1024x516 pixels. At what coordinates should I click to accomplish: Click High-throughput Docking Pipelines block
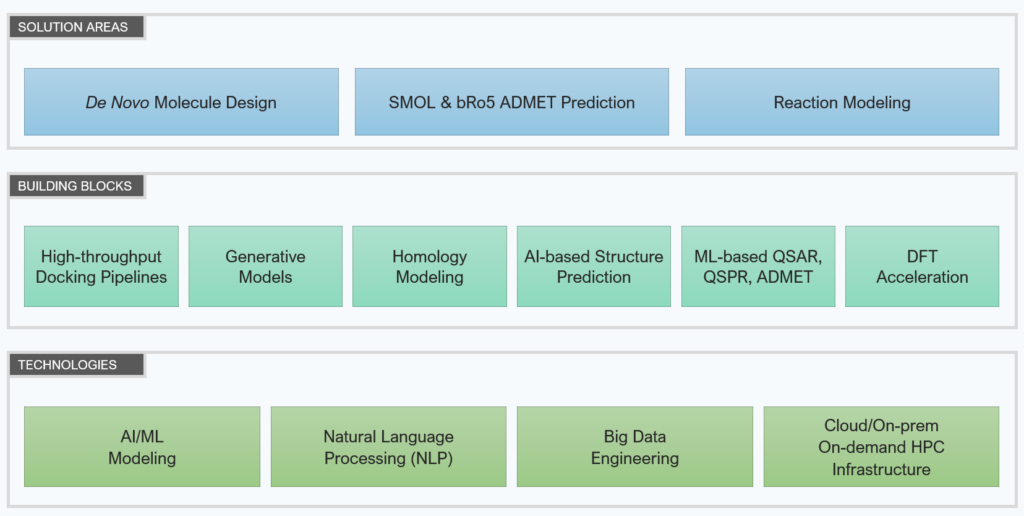[x=101, y=266]
